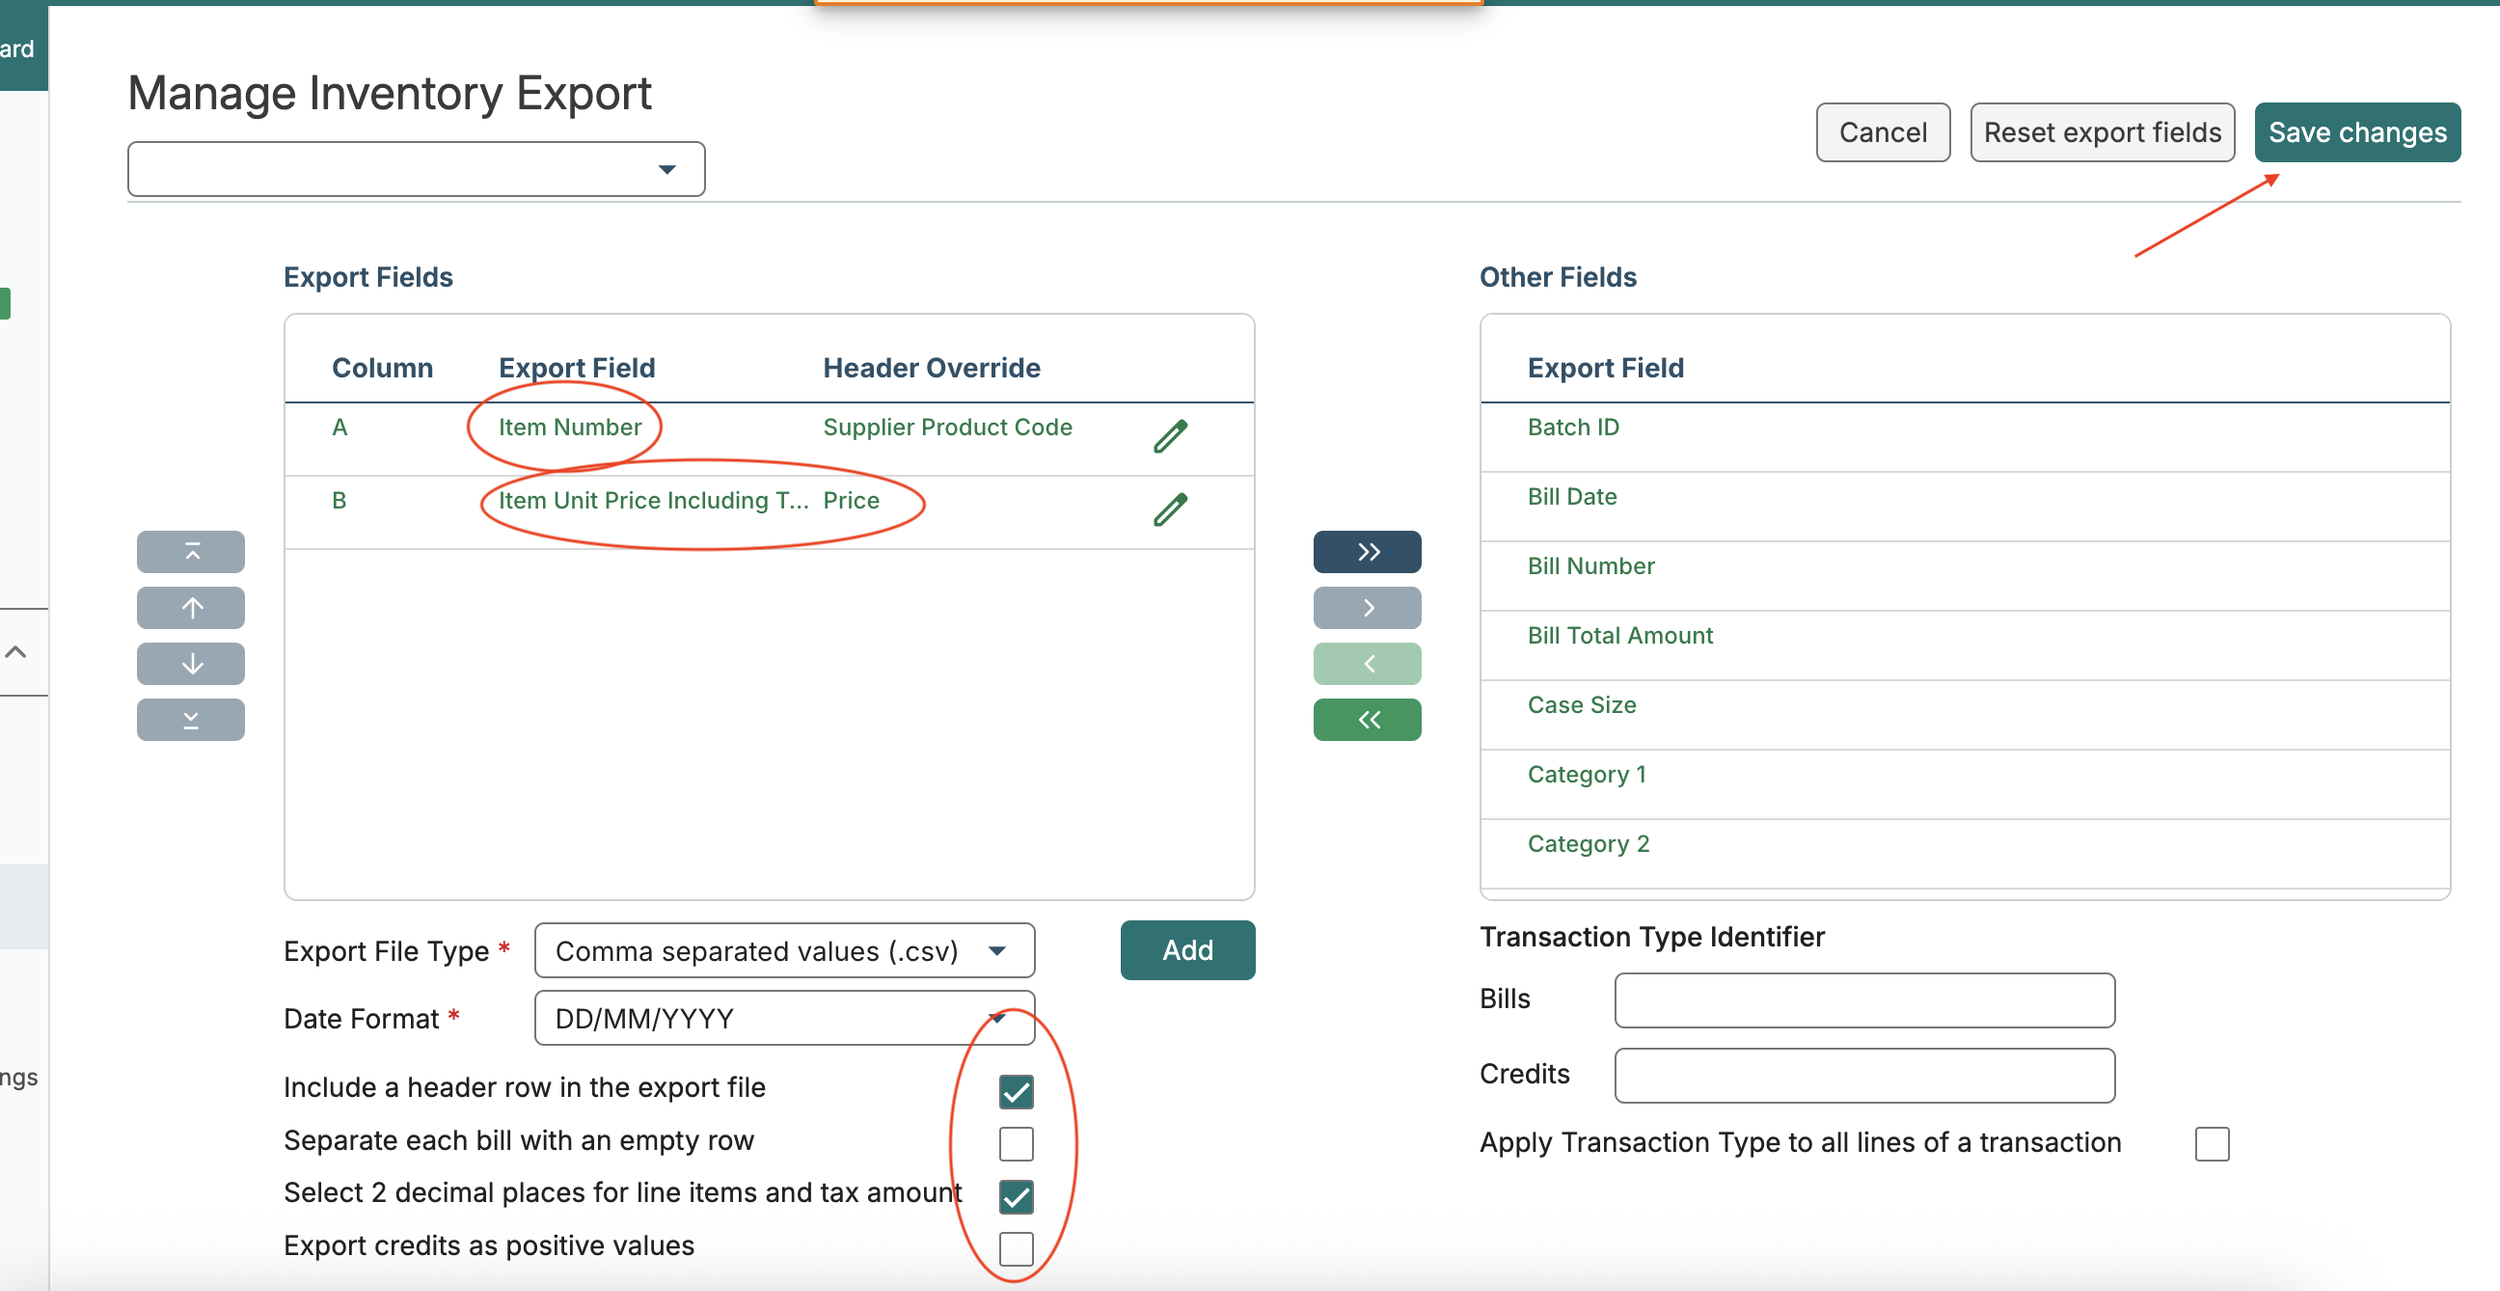The height and width of the screenshot is (1291, 2500).
Task: Edit the Item Number header override
Action: pyautogui.click(x=1170, y=436)
